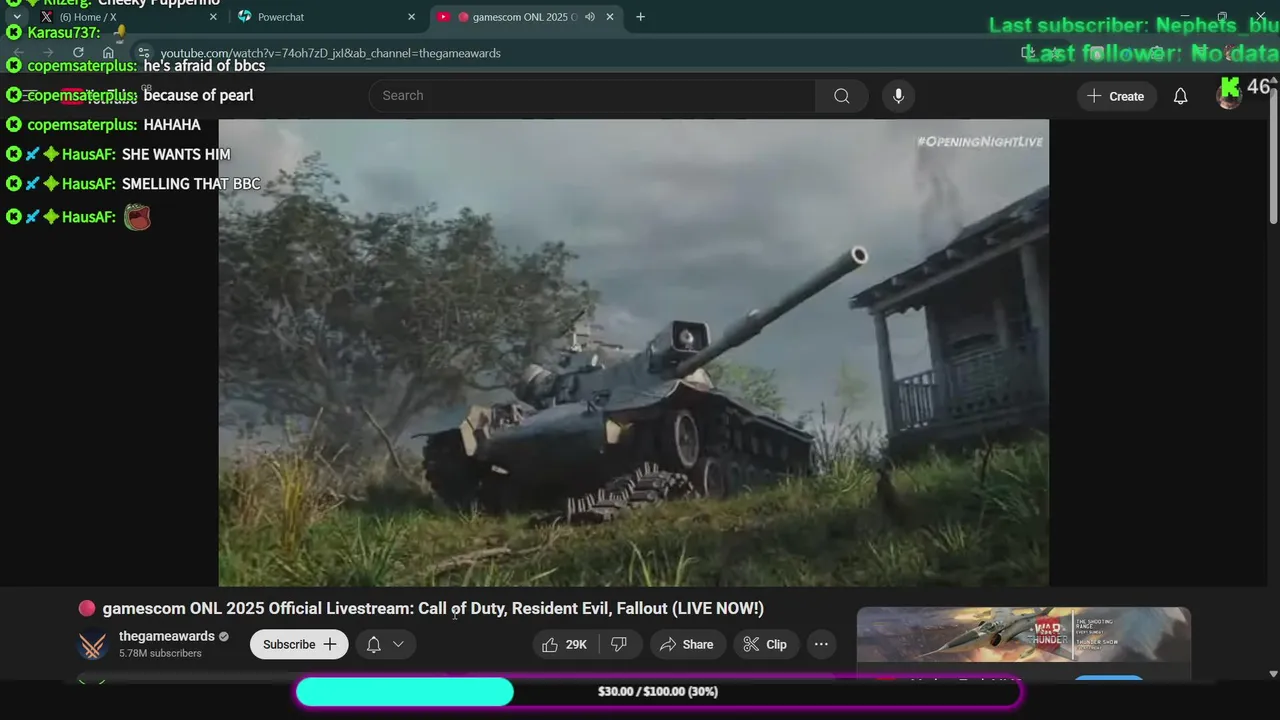The image size is (1280, 720).
Task: Click the $30.00 / $100.00 donation goal bar
Action: click(x=658, y=692)
